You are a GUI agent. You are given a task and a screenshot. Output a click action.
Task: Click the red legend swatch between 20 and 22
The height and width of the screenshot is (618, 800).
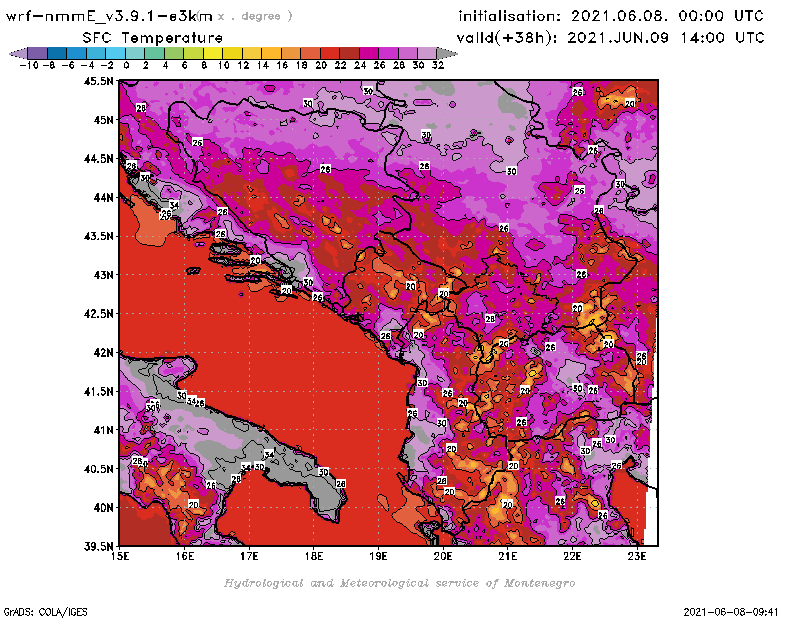coord(330,53)
